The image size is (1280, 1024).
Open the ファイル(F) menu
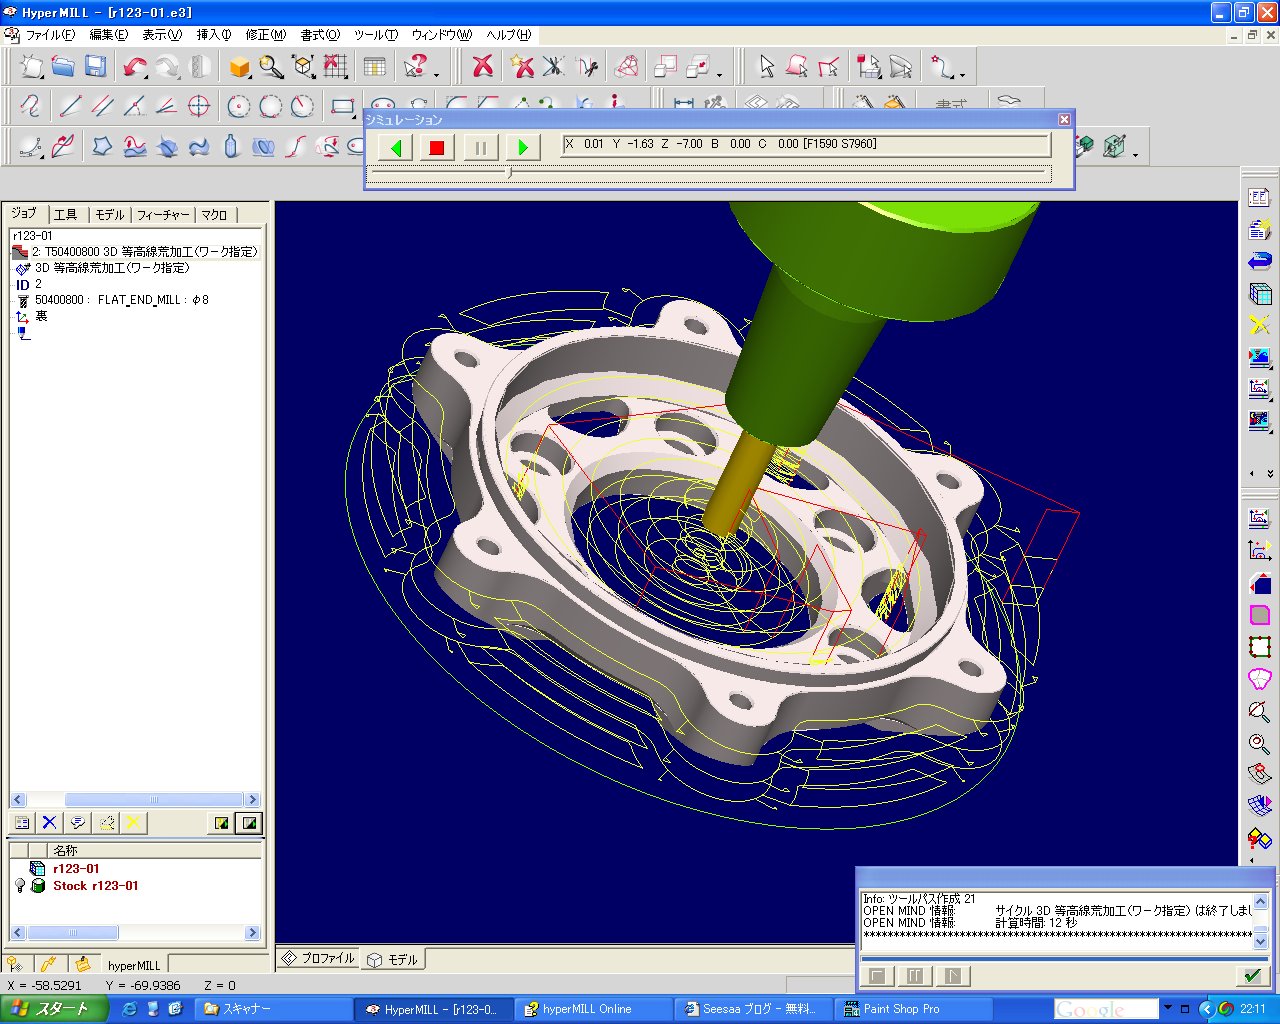49,35
